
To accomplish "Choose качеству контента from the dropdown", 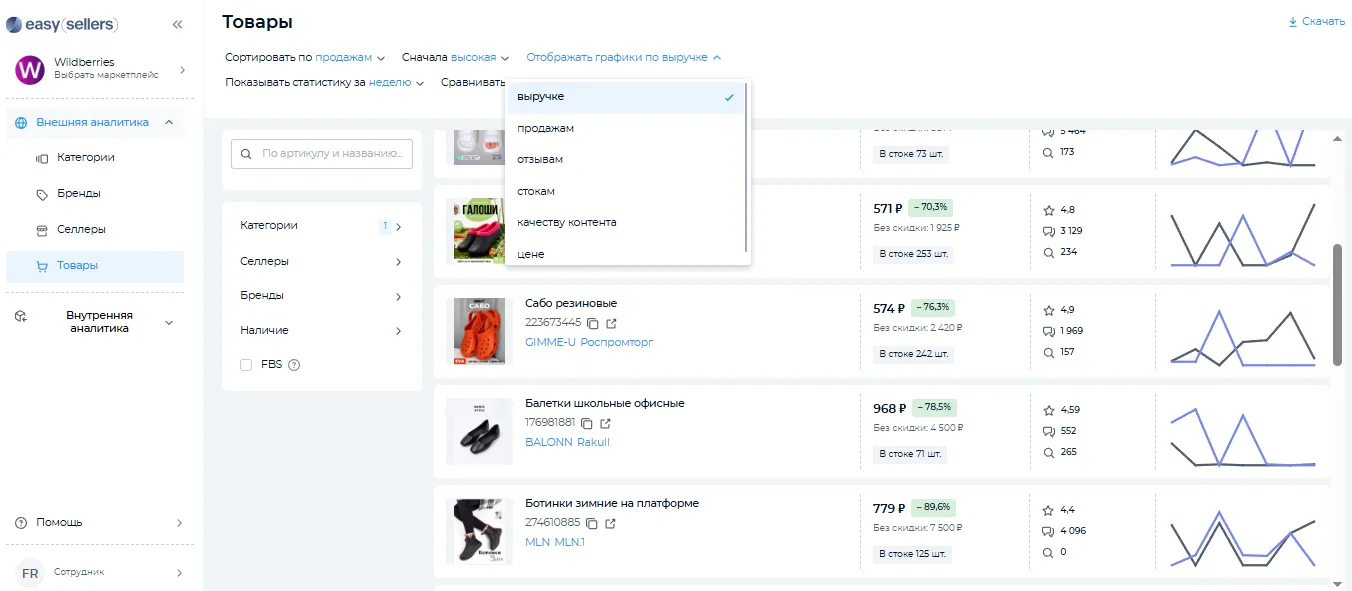I will pos(566,222).
